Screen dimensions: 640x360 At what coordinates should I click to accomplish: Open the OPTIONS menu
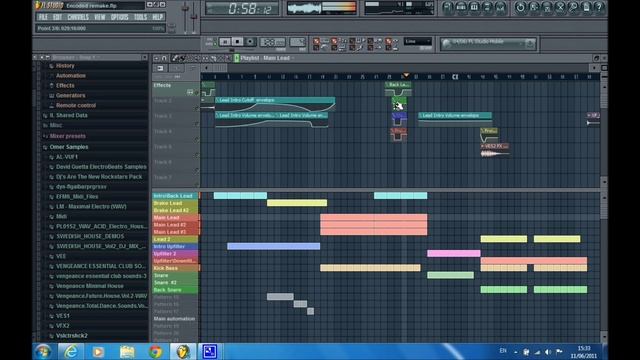[120, 17]
